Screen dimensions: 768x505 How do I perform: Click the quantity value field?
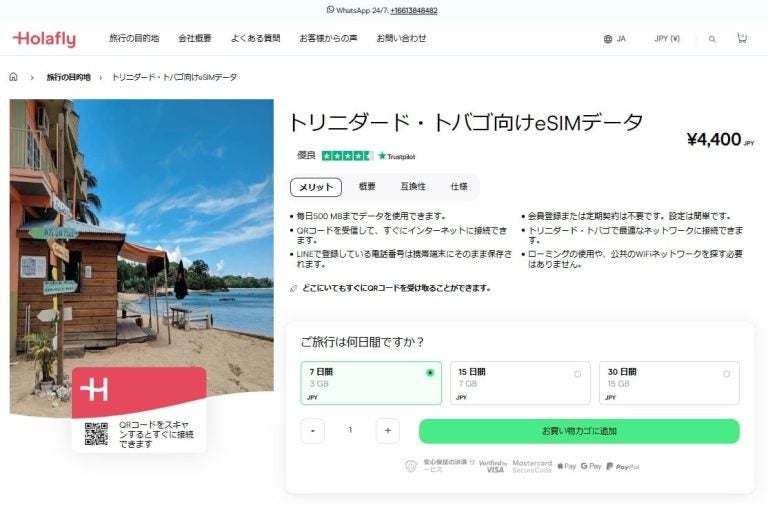(x=350, y=431)
